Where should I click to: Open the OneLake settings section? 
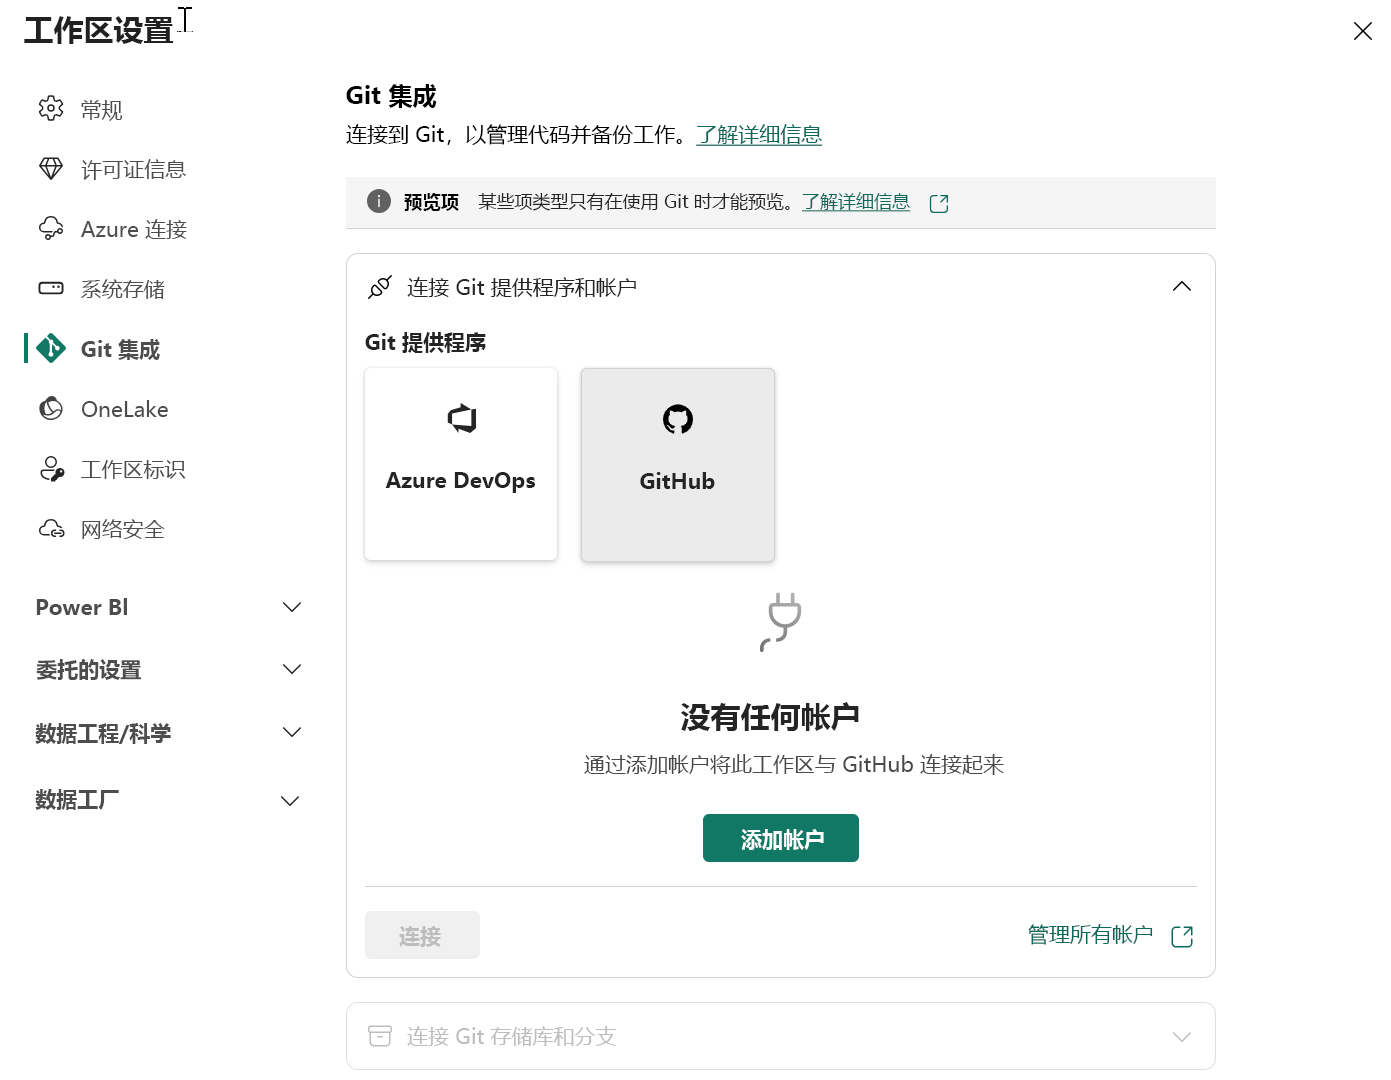(x=124, y=409)
